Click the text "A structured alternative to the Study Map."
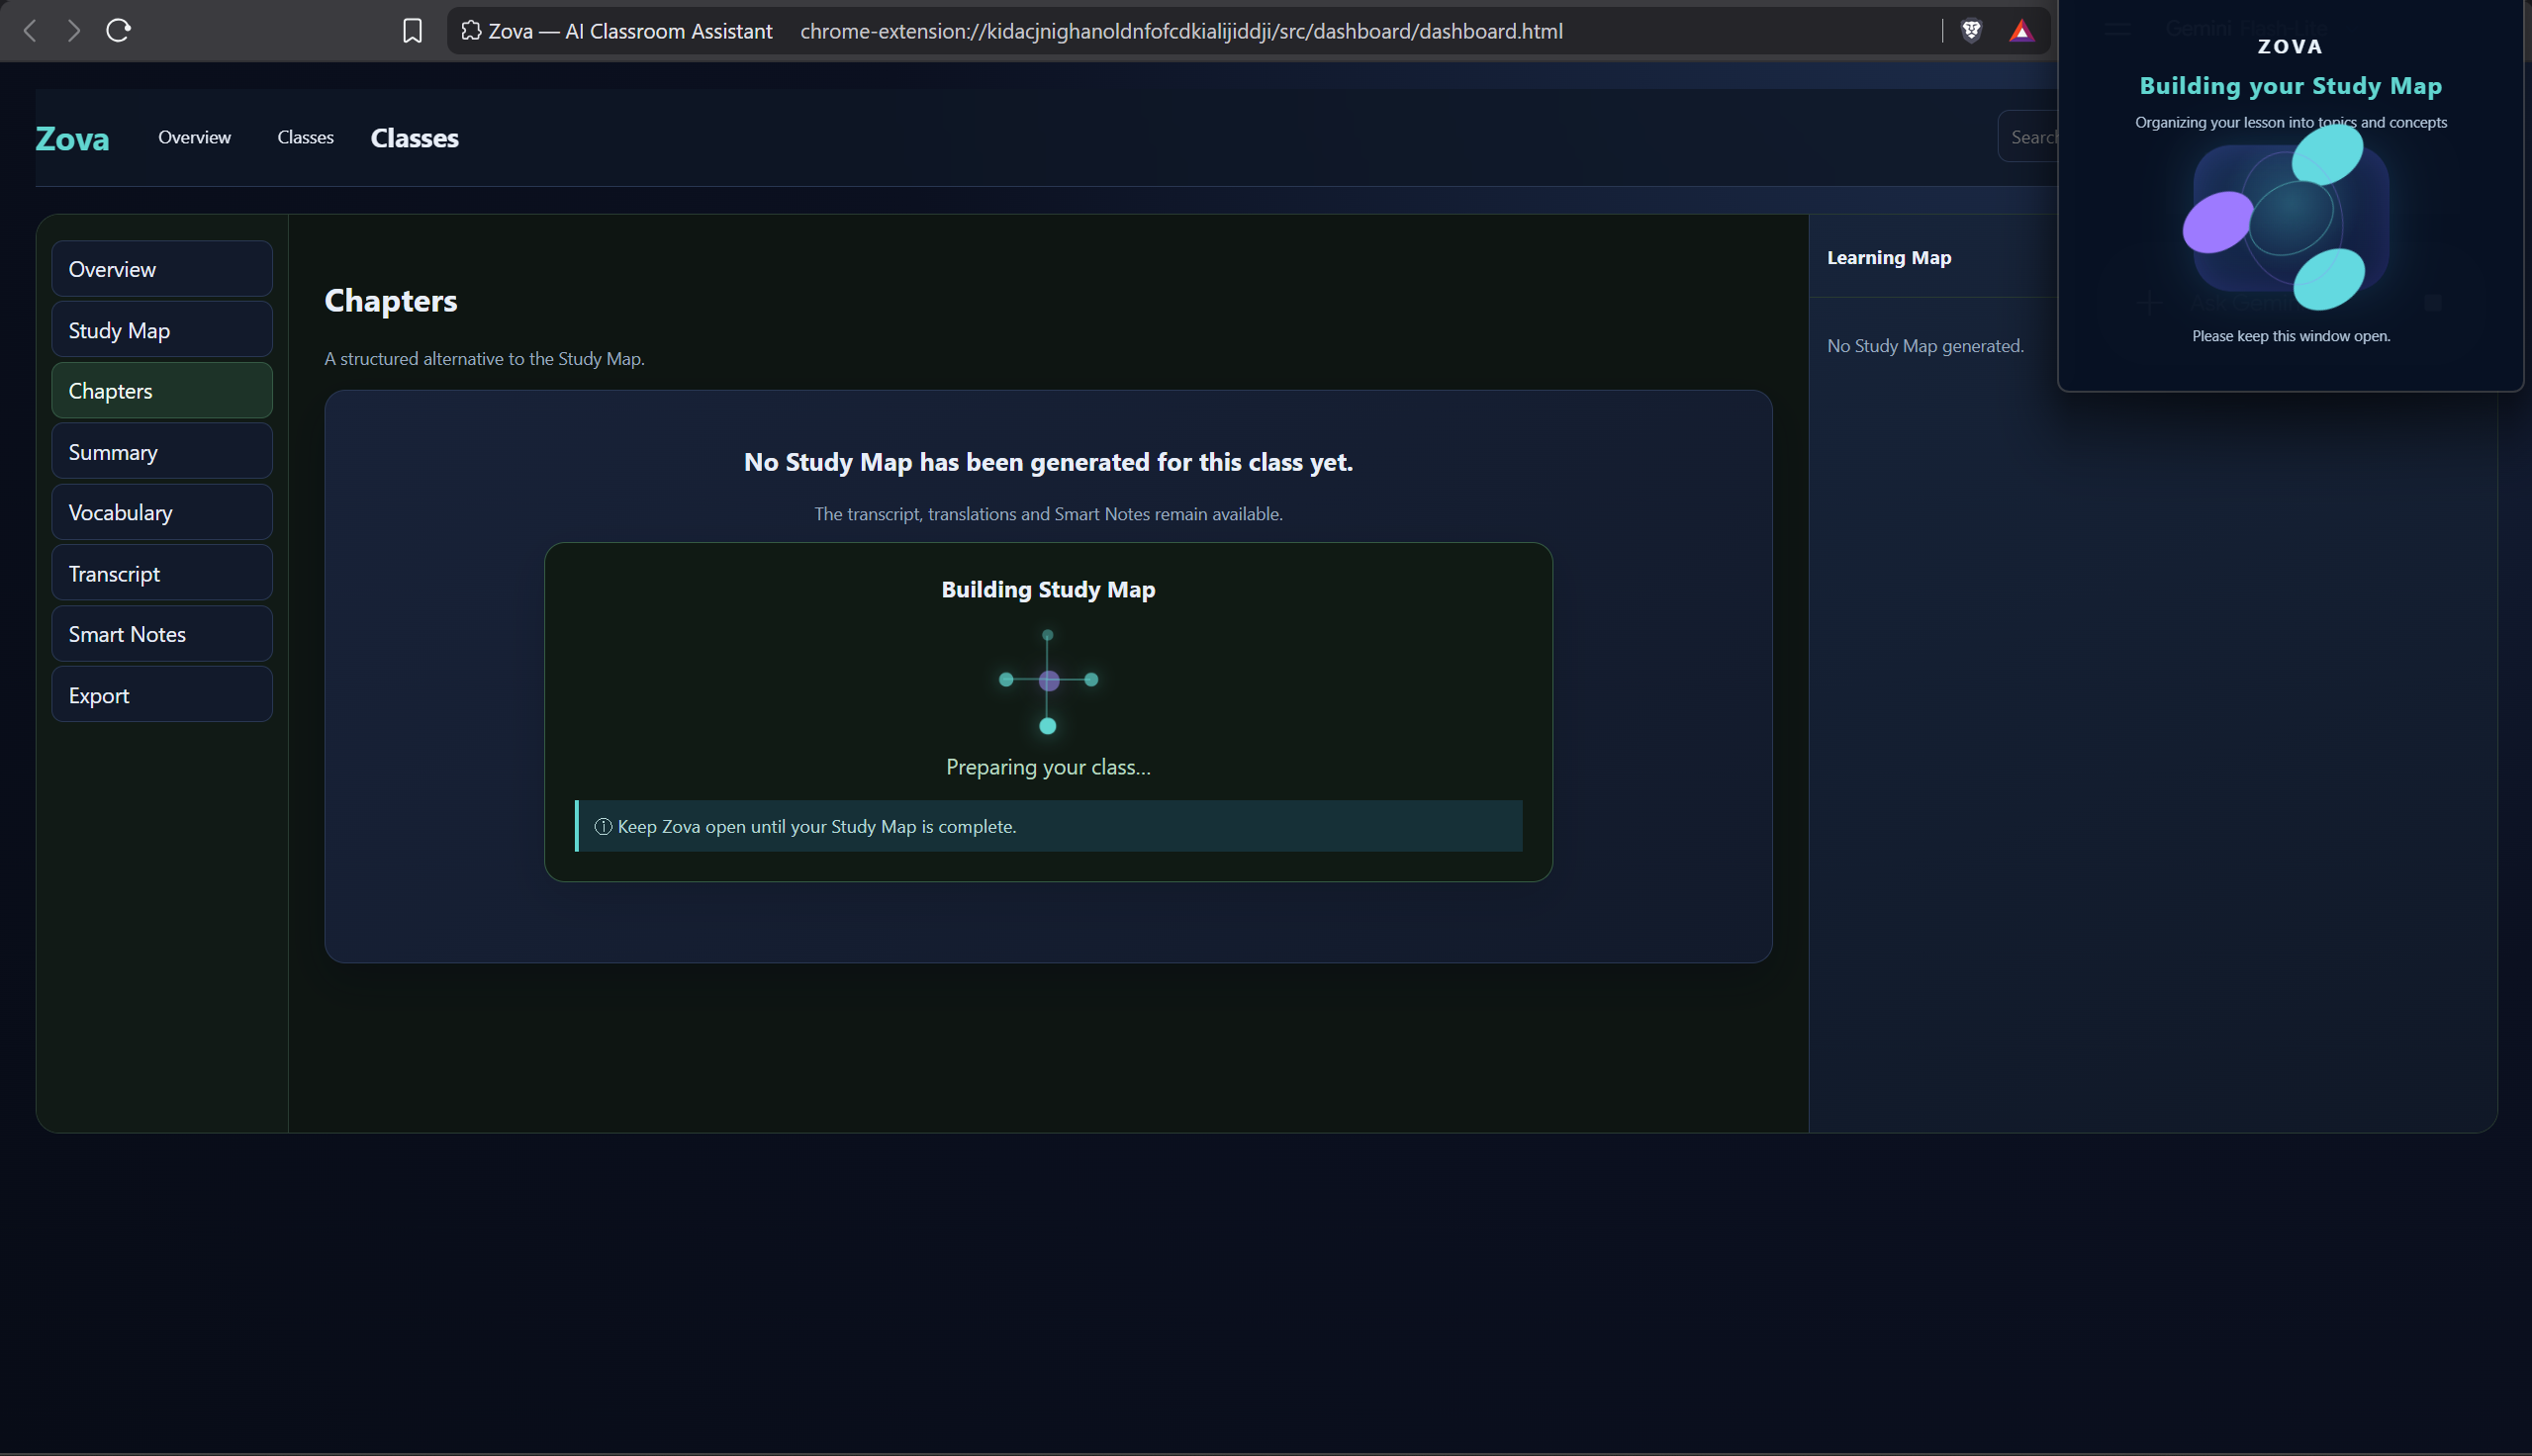The width and height of the screenshot is (2532, 1456). point(484,359)
